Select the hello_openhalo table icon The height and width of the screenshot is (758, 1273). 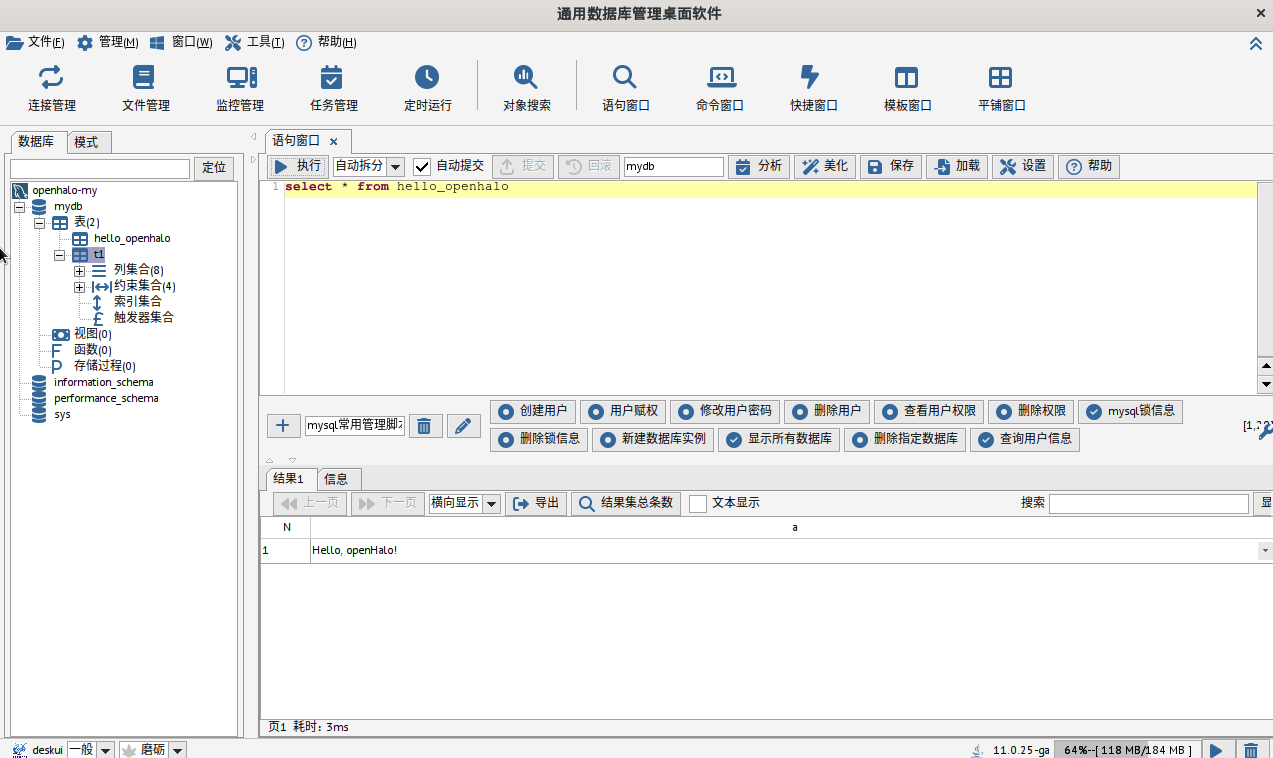coord(80,239)
